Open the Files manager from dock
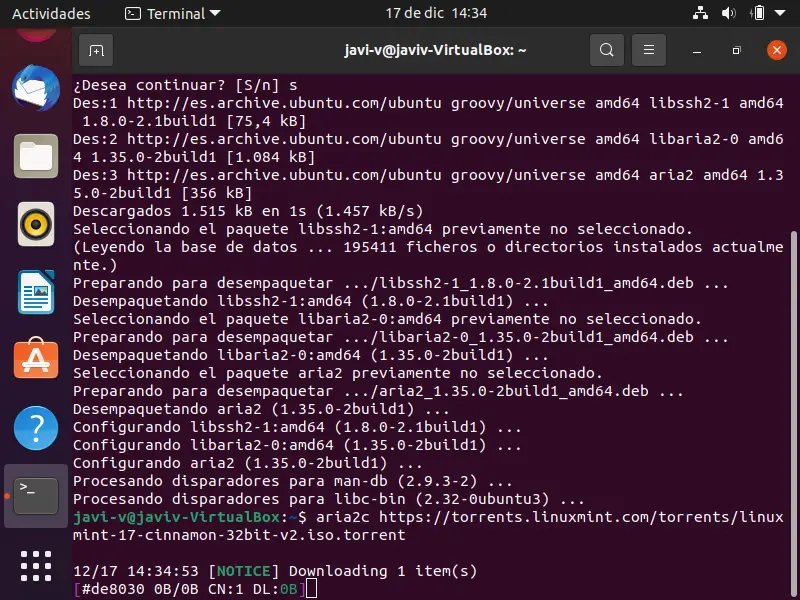 coord(36,156)
